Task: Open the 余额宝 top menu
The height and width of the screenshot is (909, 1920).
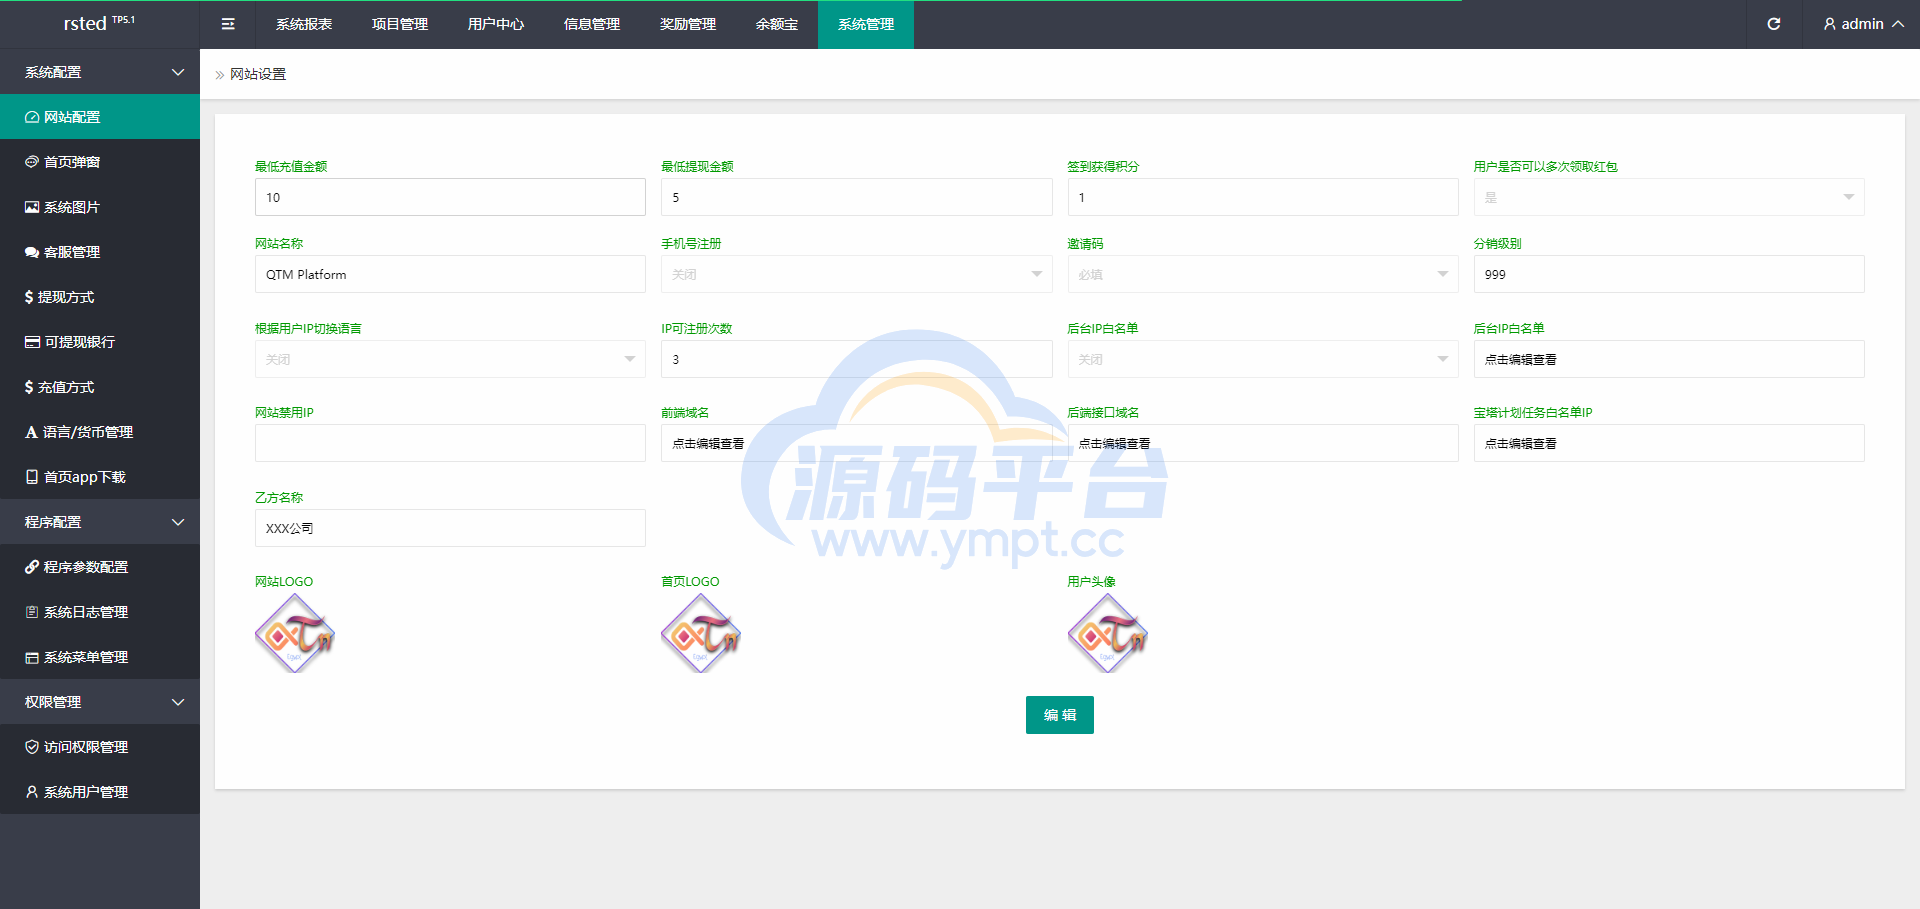Action: [x=777, y=24]
